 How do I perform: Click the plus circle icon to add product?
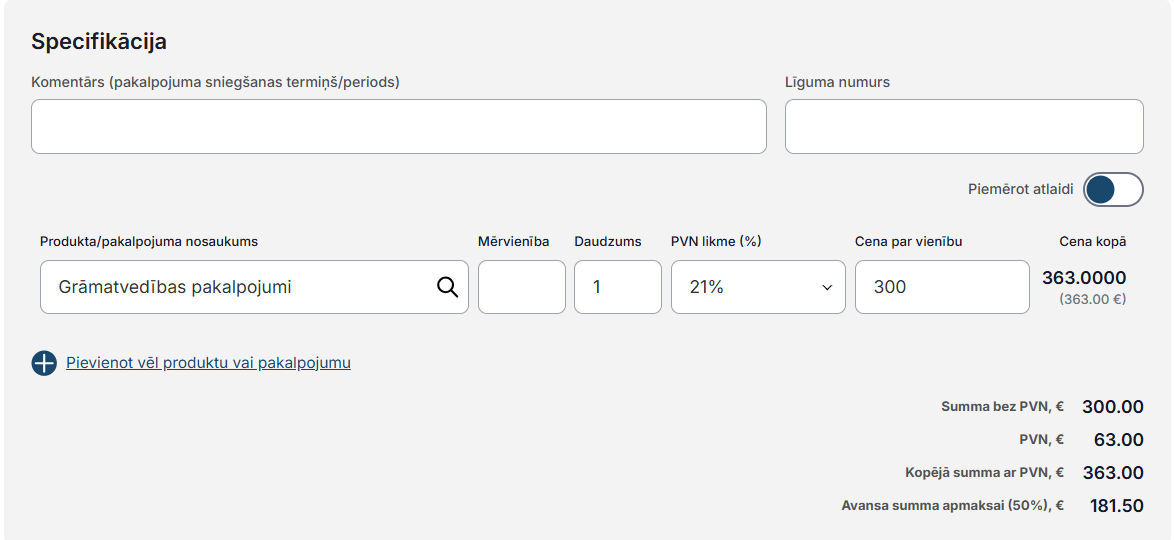coord(44,363)
